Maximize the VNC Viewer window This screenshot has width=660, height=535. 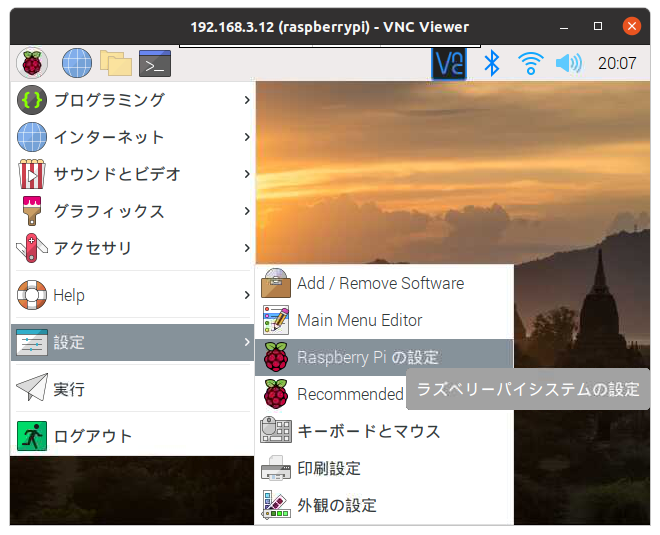[598, 26]
